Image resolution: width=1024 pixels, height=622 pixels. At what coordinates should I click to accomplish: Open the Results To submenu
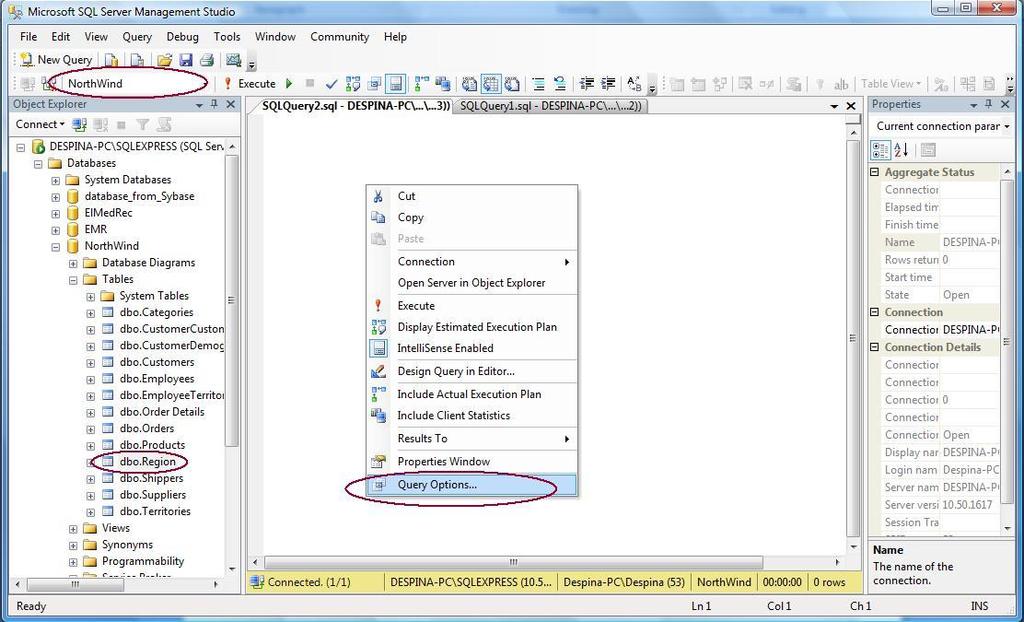pos(472,438)
